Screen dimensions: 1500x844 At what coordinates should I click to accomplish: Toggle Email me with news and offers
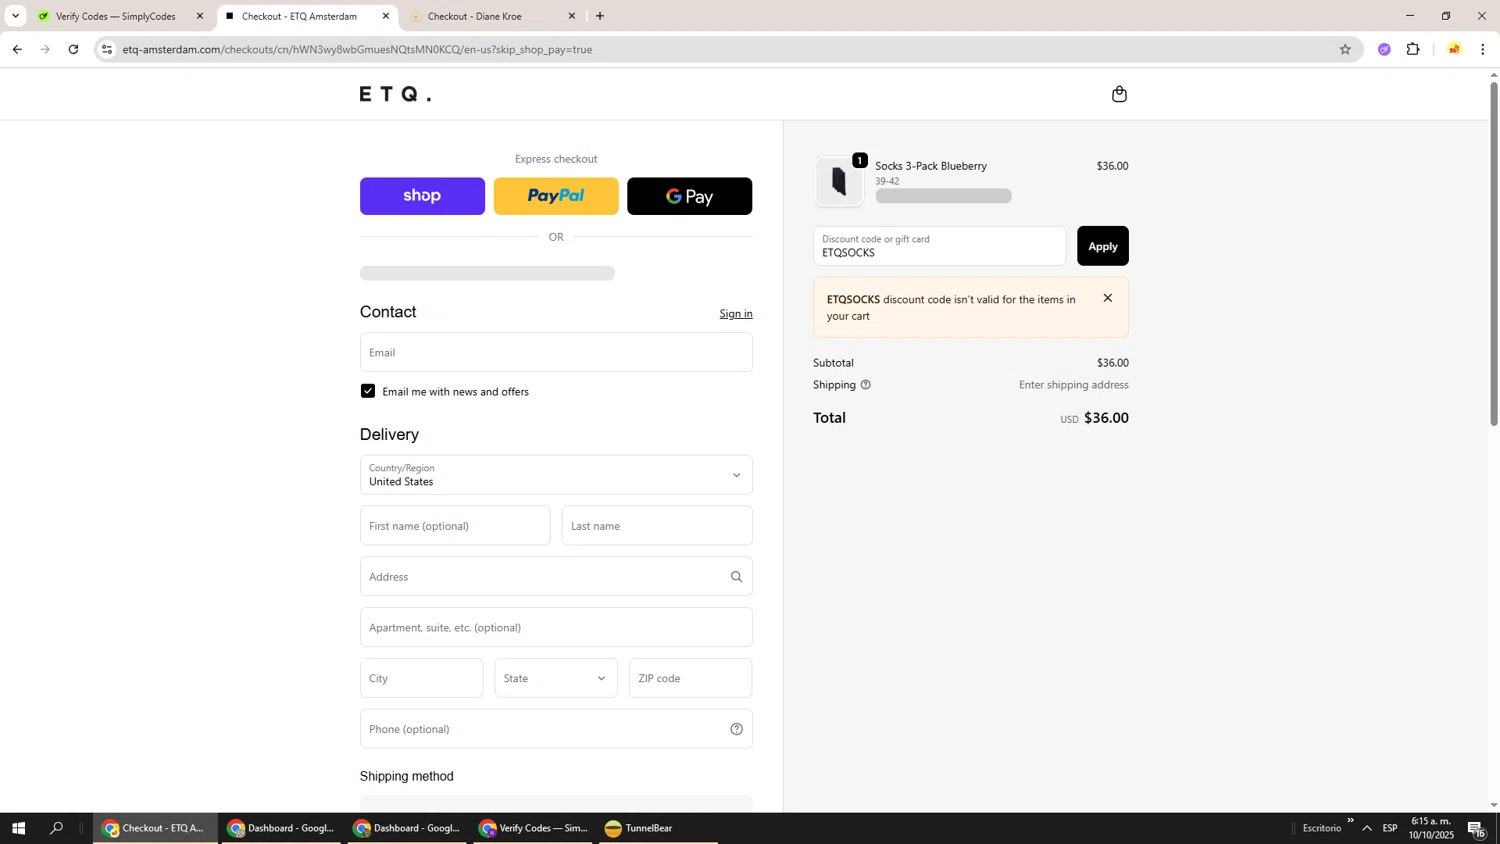(x=368, y=391)
